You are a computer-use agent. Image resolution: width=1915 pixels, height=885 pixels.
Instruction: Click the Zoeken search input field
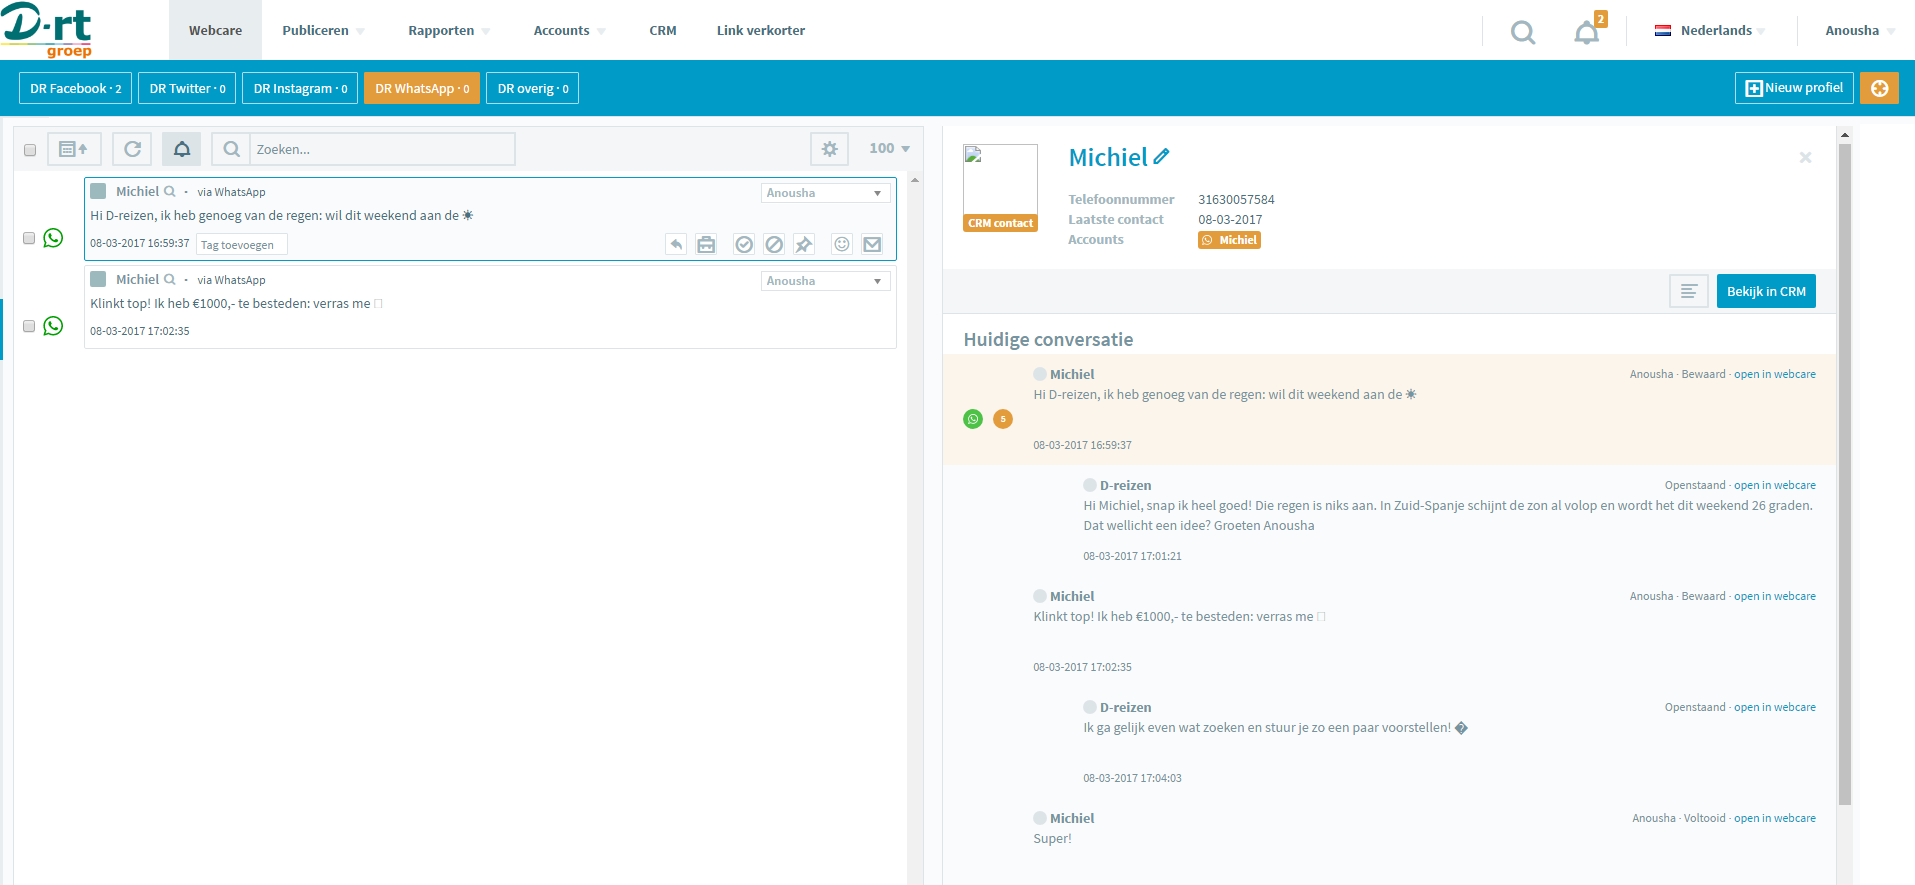click(382, 149)
